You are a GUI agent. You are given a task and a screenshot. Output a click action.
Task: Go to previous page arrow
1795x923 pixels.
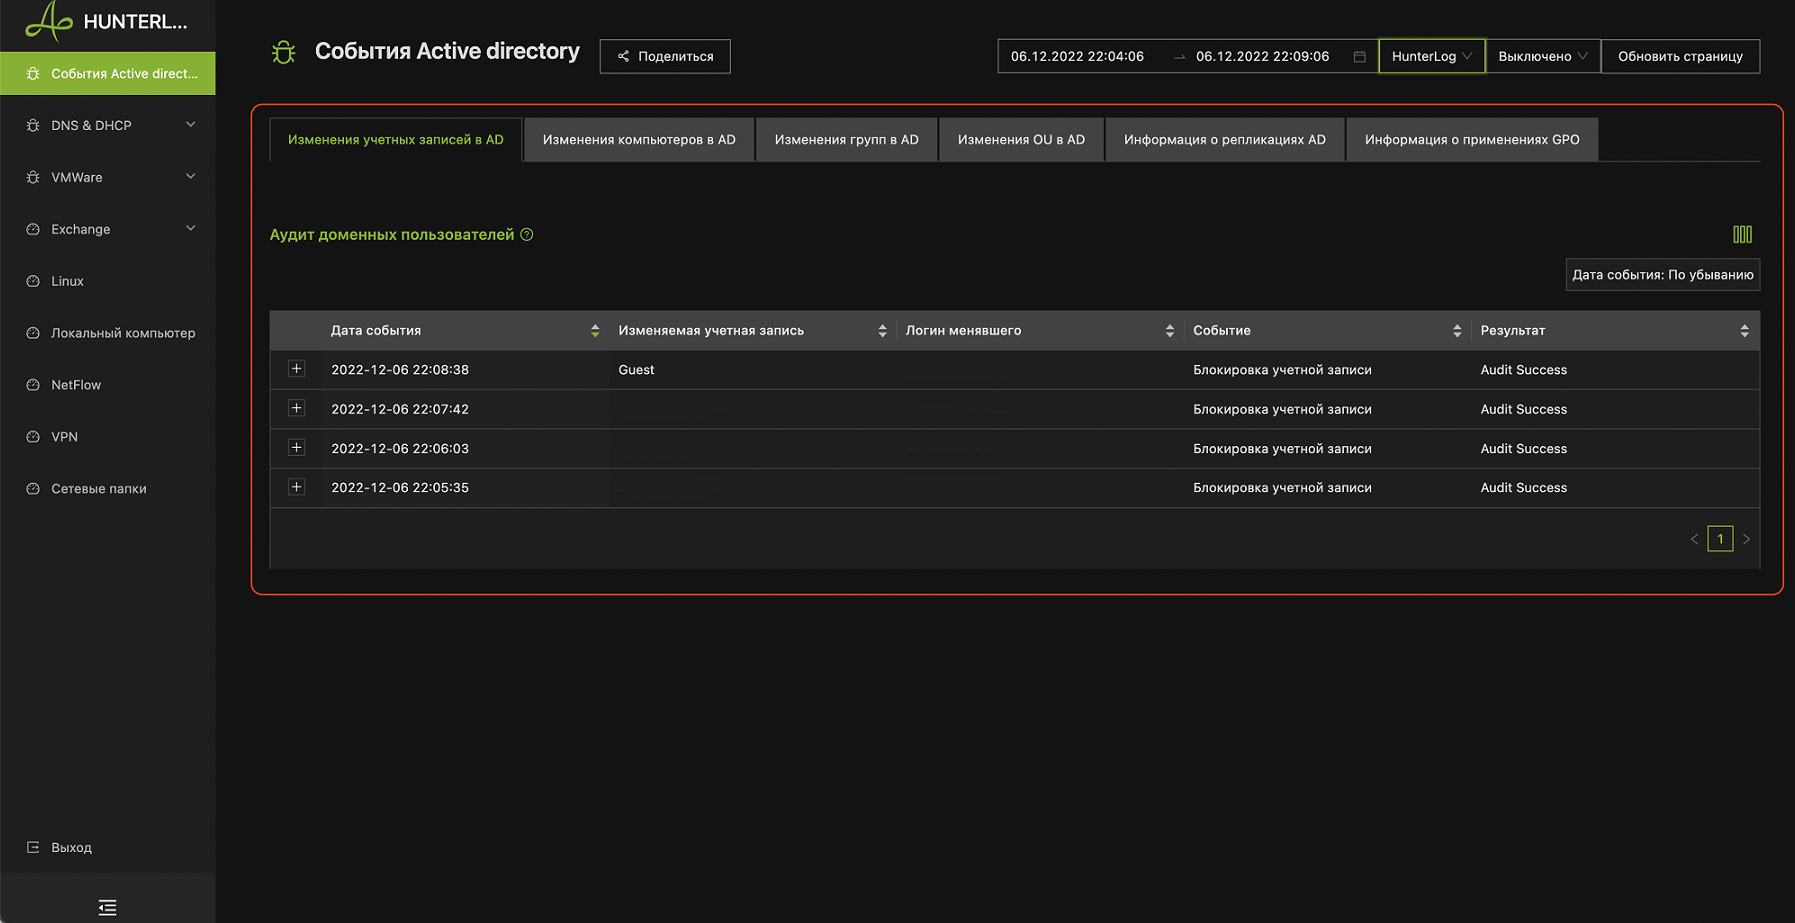point(1694,539)
